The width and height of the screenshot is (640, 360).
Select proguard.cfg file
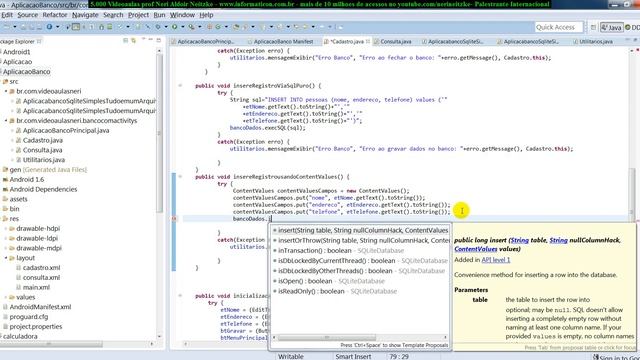[x=29, y=317]
